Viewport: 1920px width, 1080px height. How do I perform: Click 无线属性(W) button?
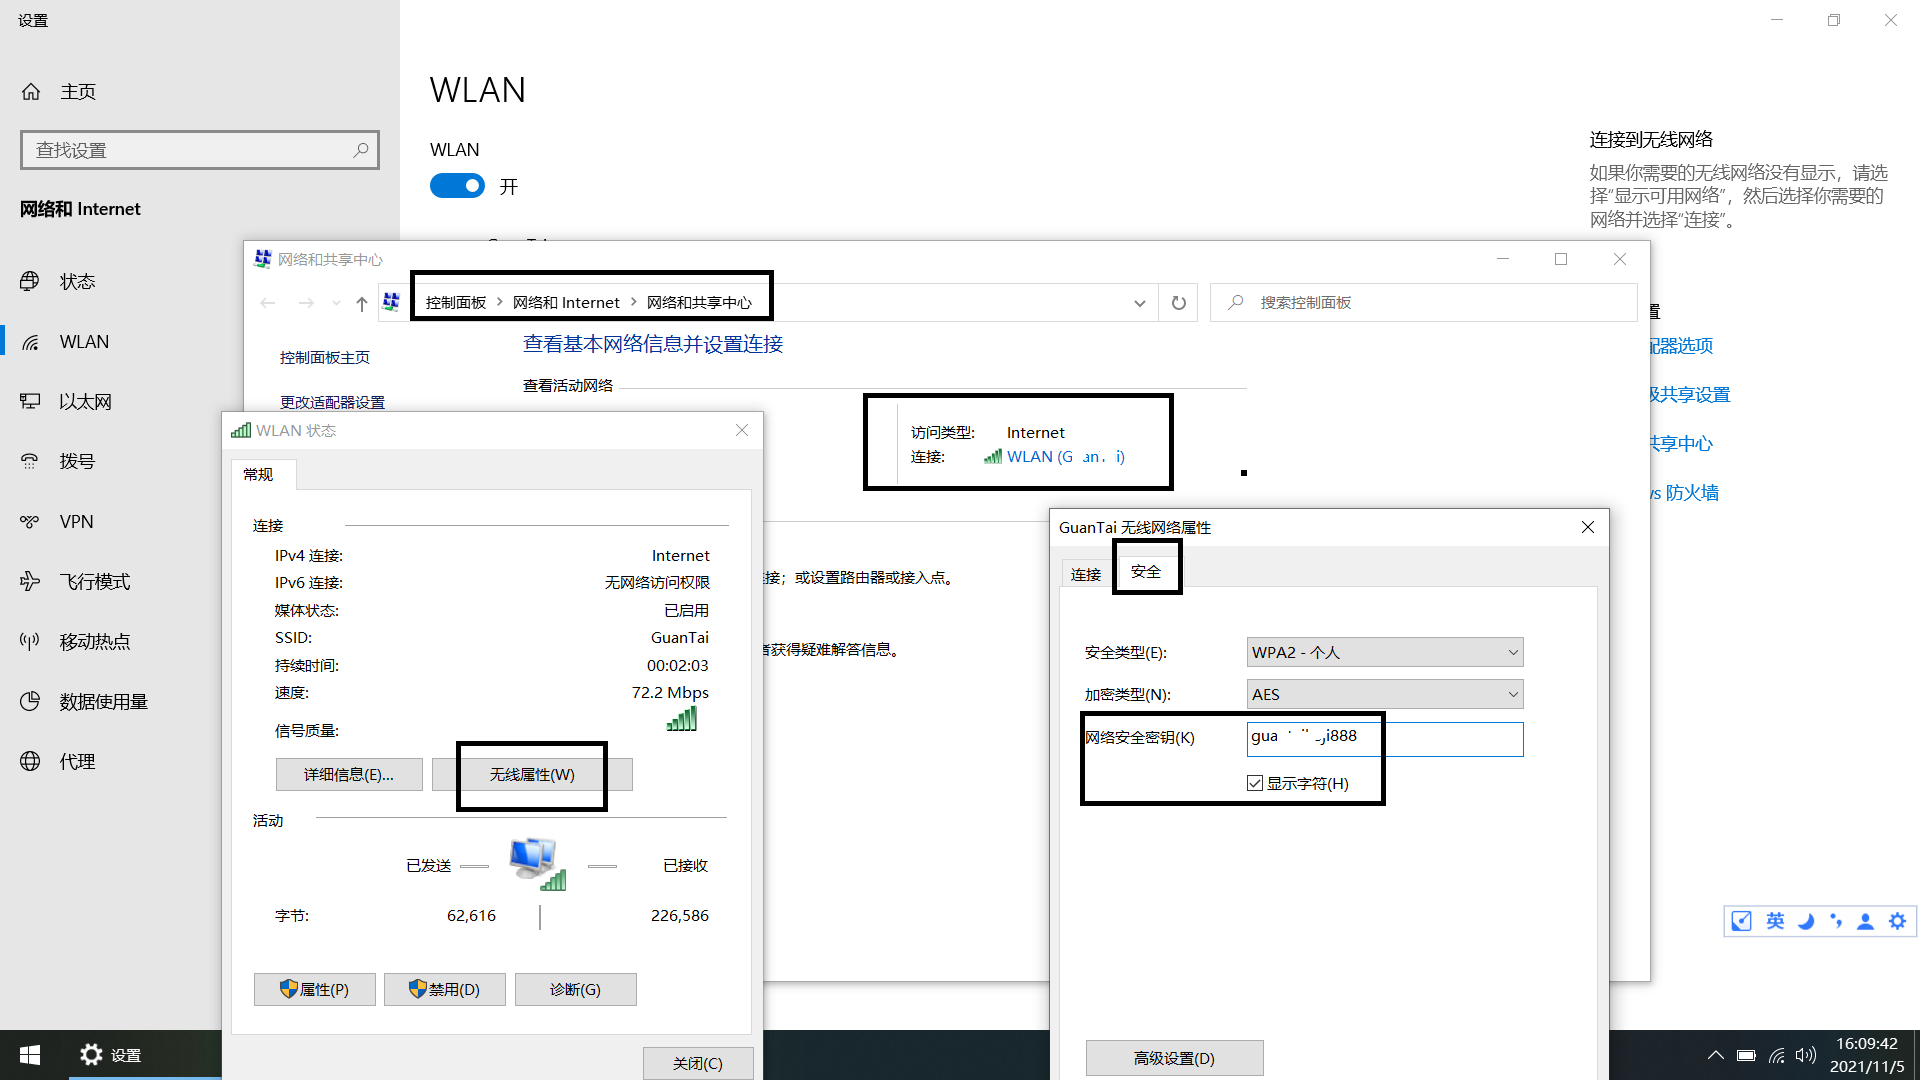pos(532,774)
